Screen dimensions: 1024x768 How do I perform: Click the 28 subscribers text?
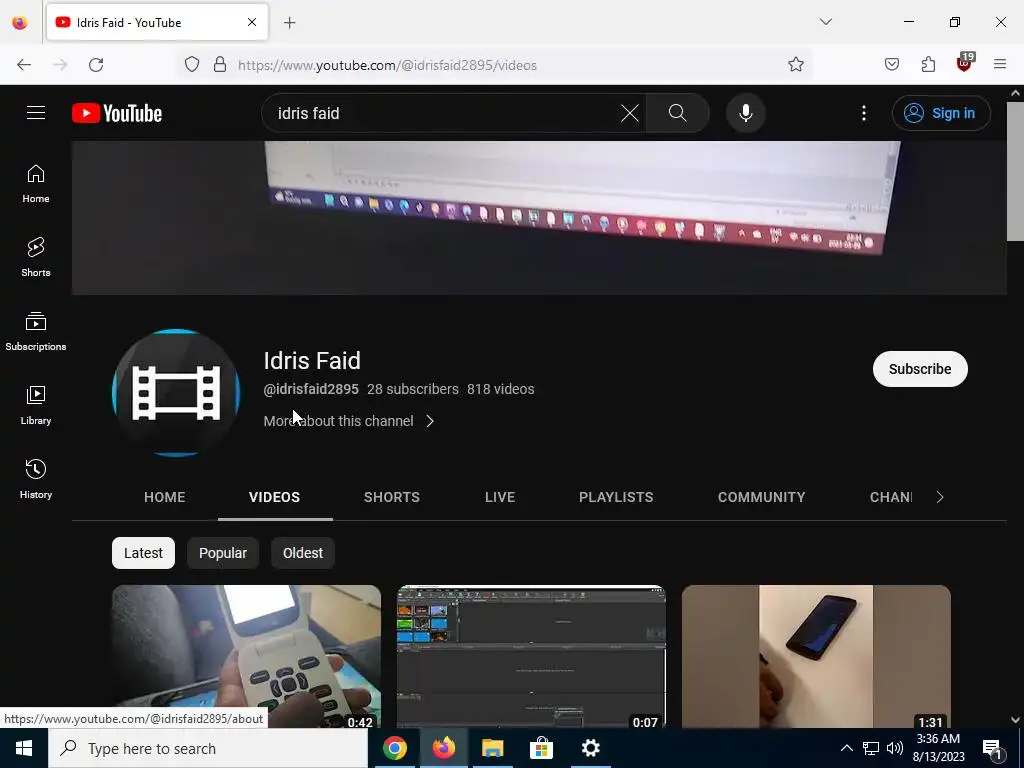[x=413, y=389]
